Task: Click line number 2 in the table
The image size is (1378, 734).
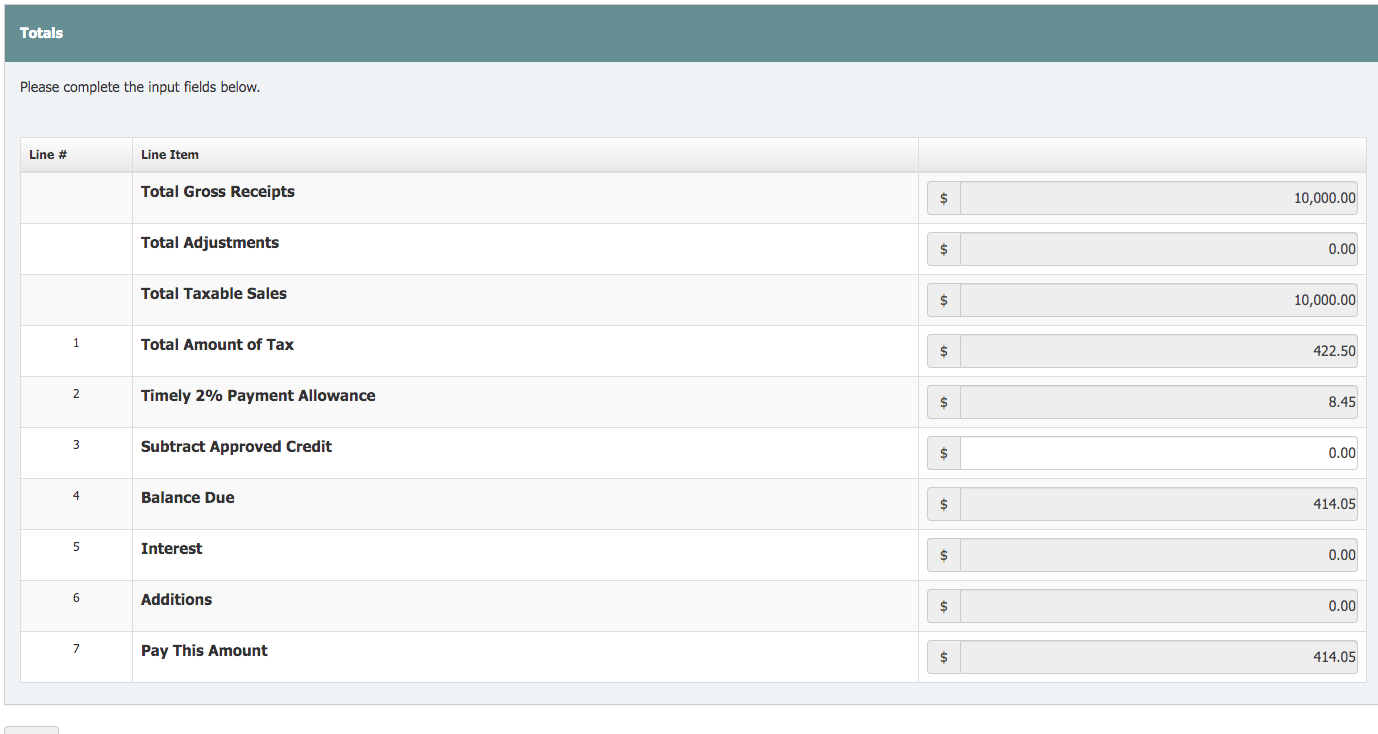Action: [76, 394]
